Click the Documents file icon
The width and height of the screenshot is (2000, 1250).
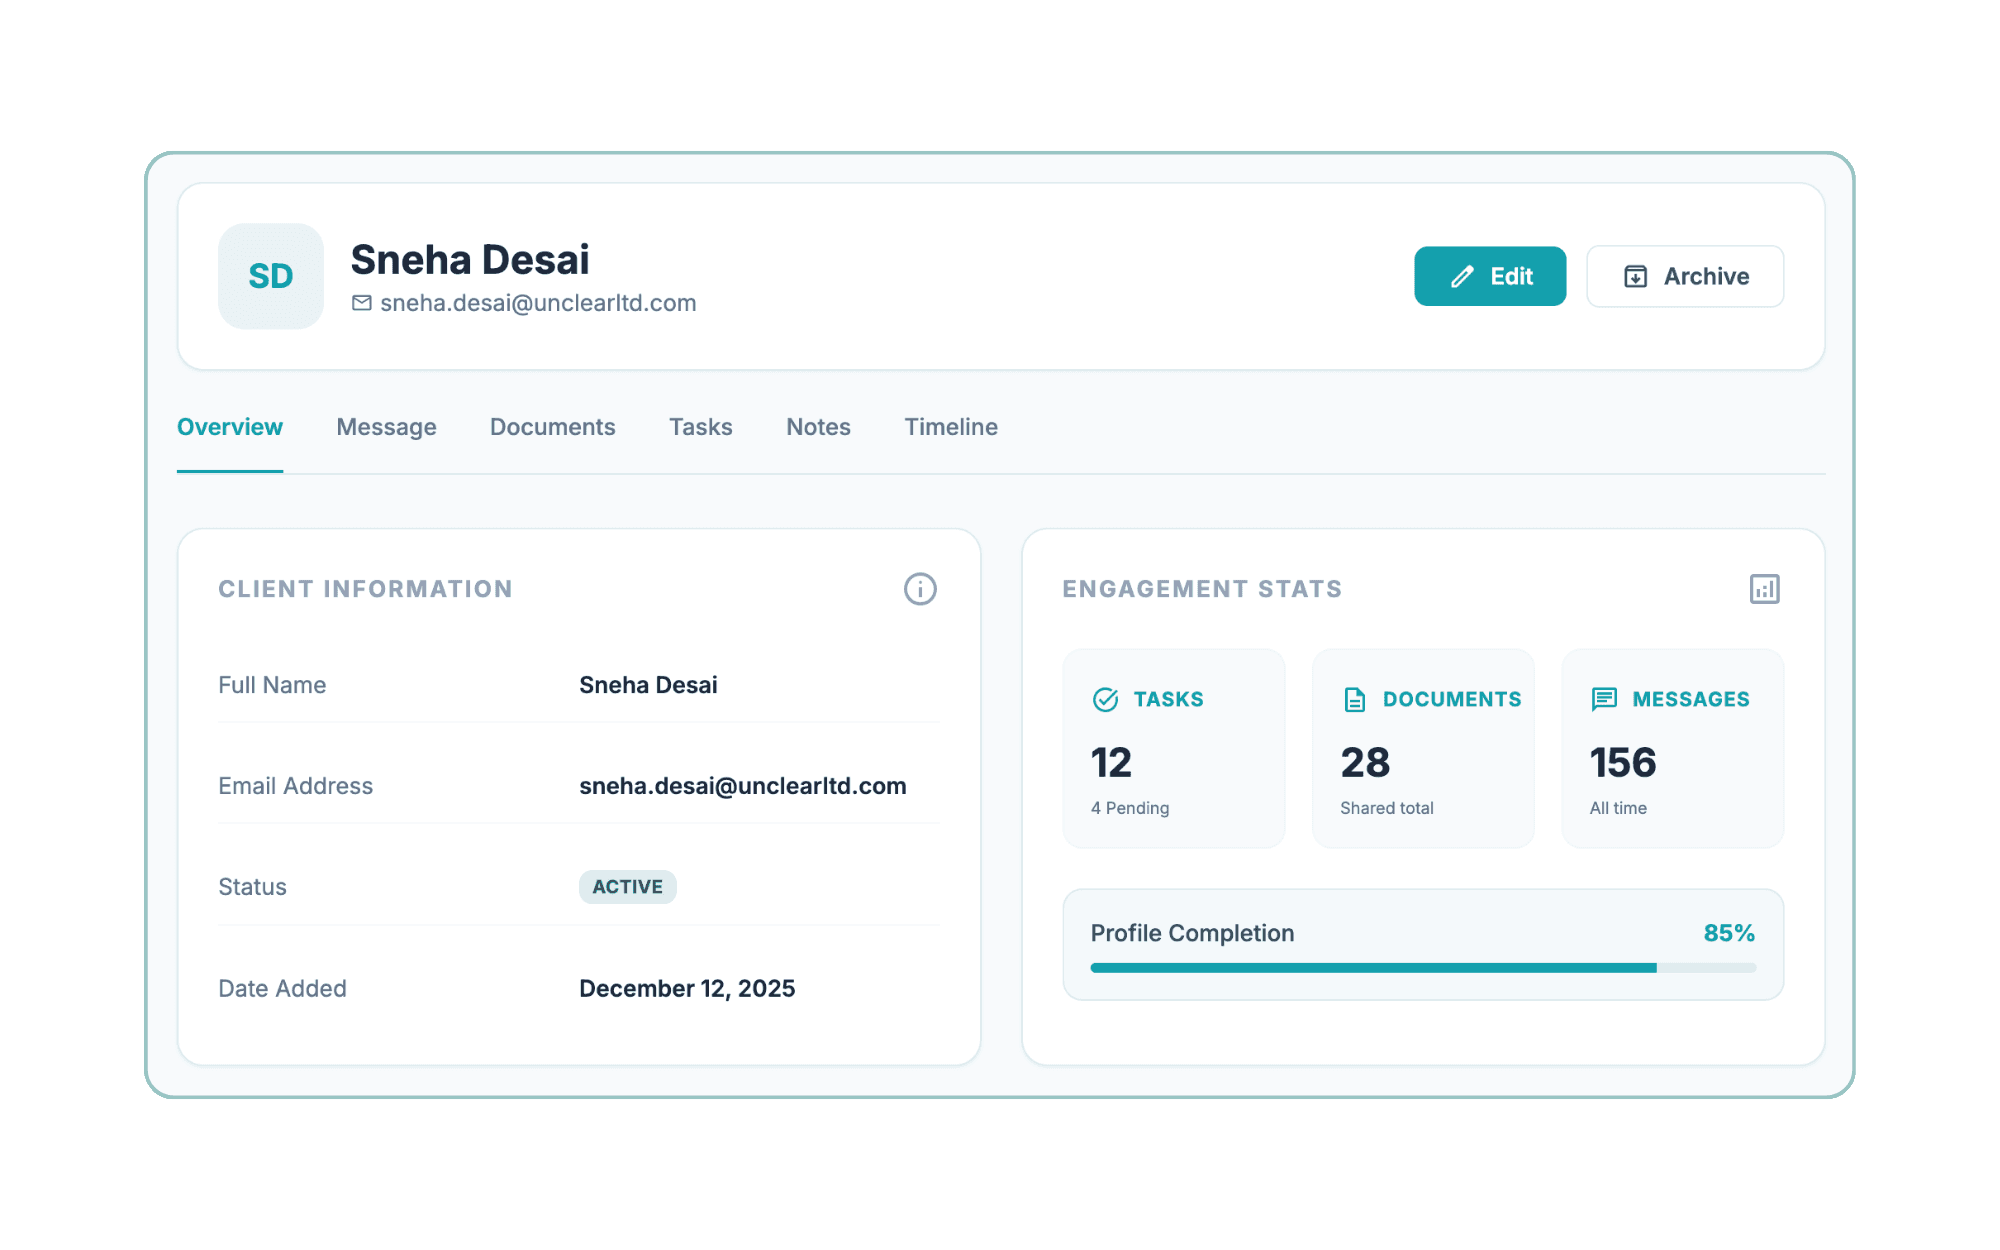[1354, 699]
